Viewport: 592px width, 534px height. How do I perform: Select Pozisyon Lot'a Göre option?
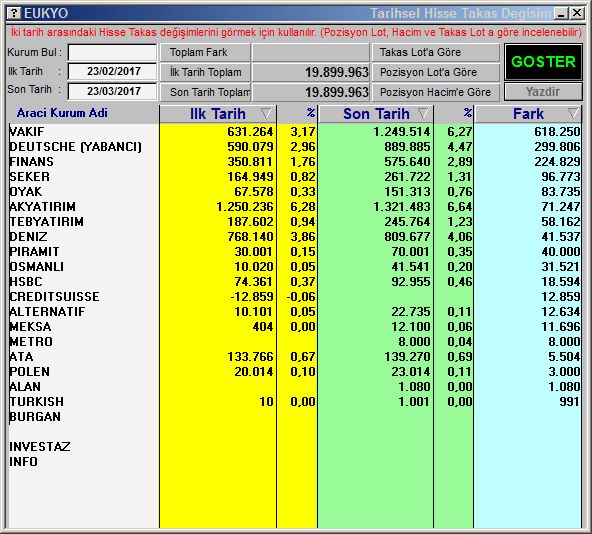click(x=436, y=72)
